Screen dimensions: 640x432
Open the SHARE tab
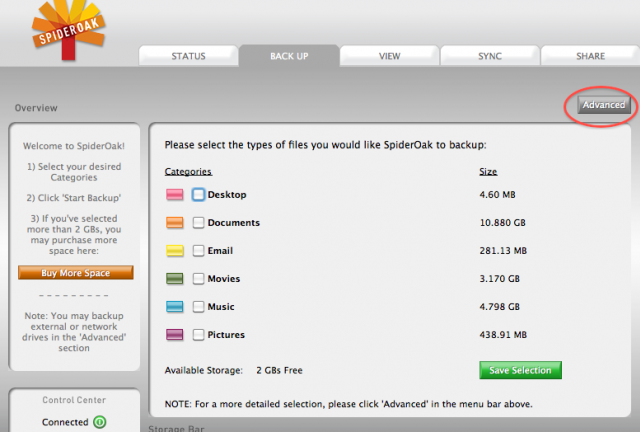590,56
